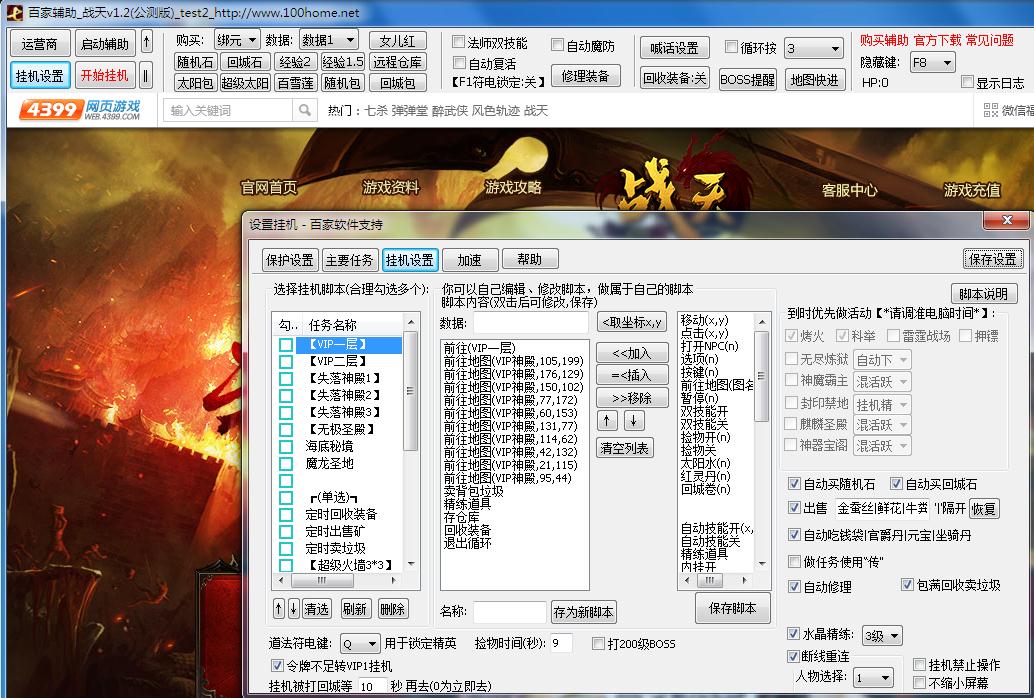
Task: Click the 名称 input field
Action: (510, 612)
